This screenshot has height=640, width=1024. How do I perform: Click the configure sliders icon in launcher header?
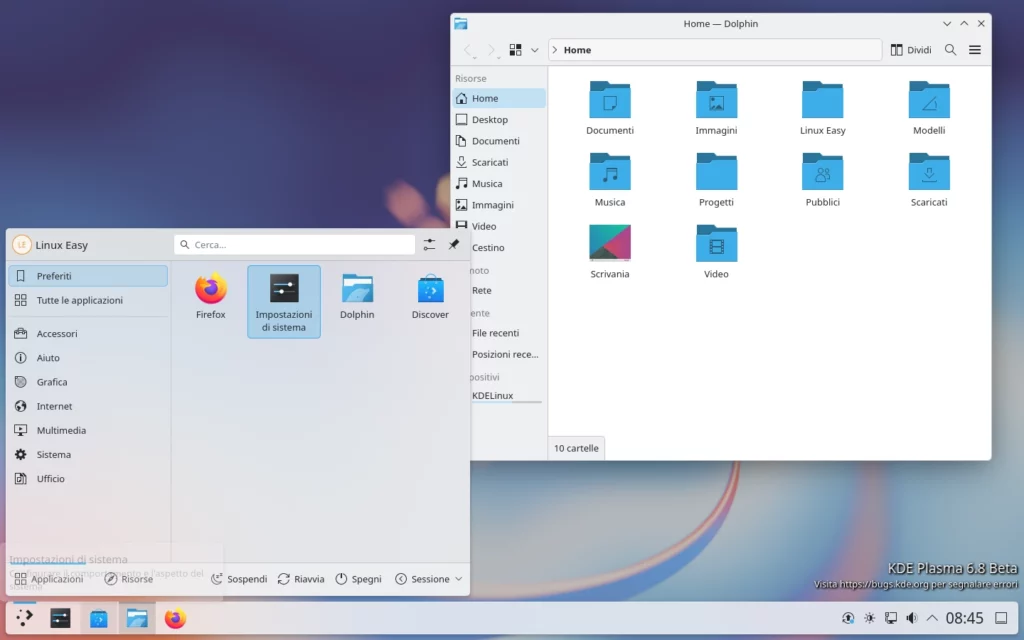point(429,244)
